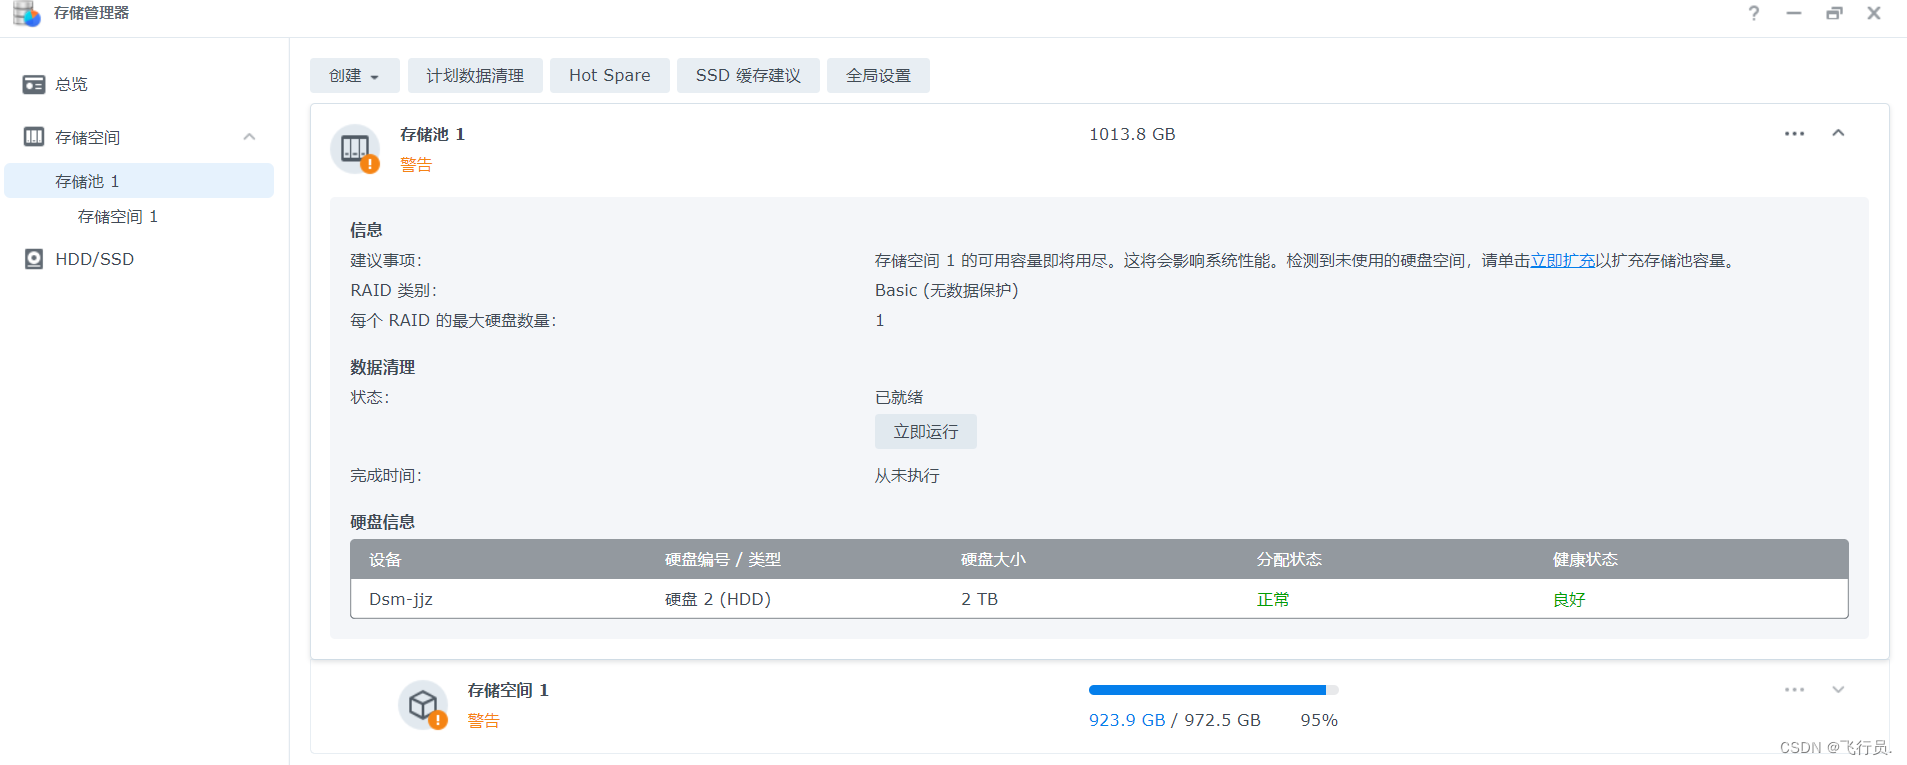Click the 立即运行 button

click(925, 432)
